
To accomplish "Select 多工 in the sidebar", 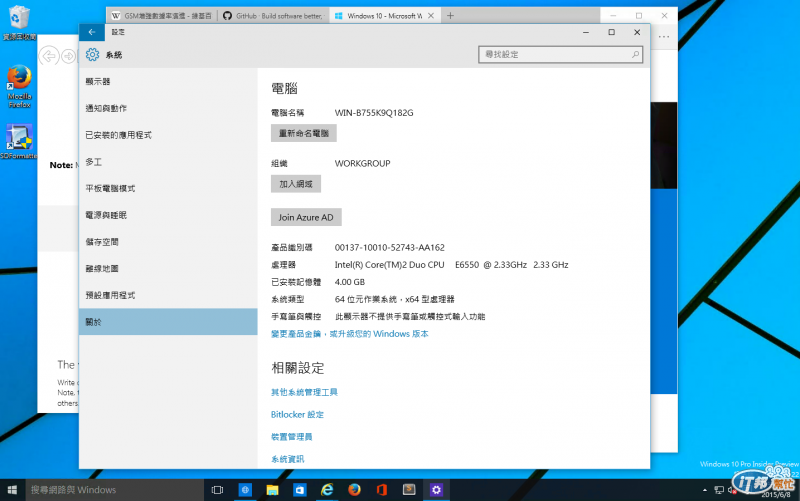I will tap(168, 162).
